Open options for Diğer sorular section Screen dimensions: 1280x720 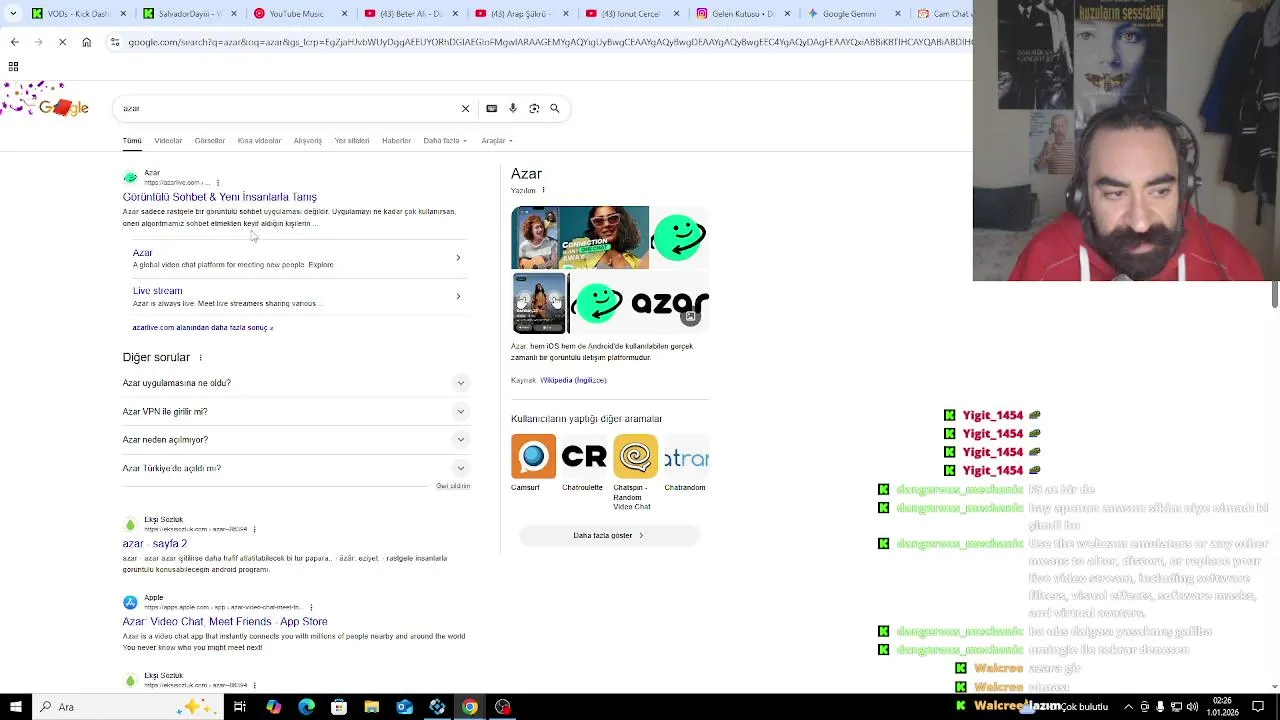tap(200, 357)
